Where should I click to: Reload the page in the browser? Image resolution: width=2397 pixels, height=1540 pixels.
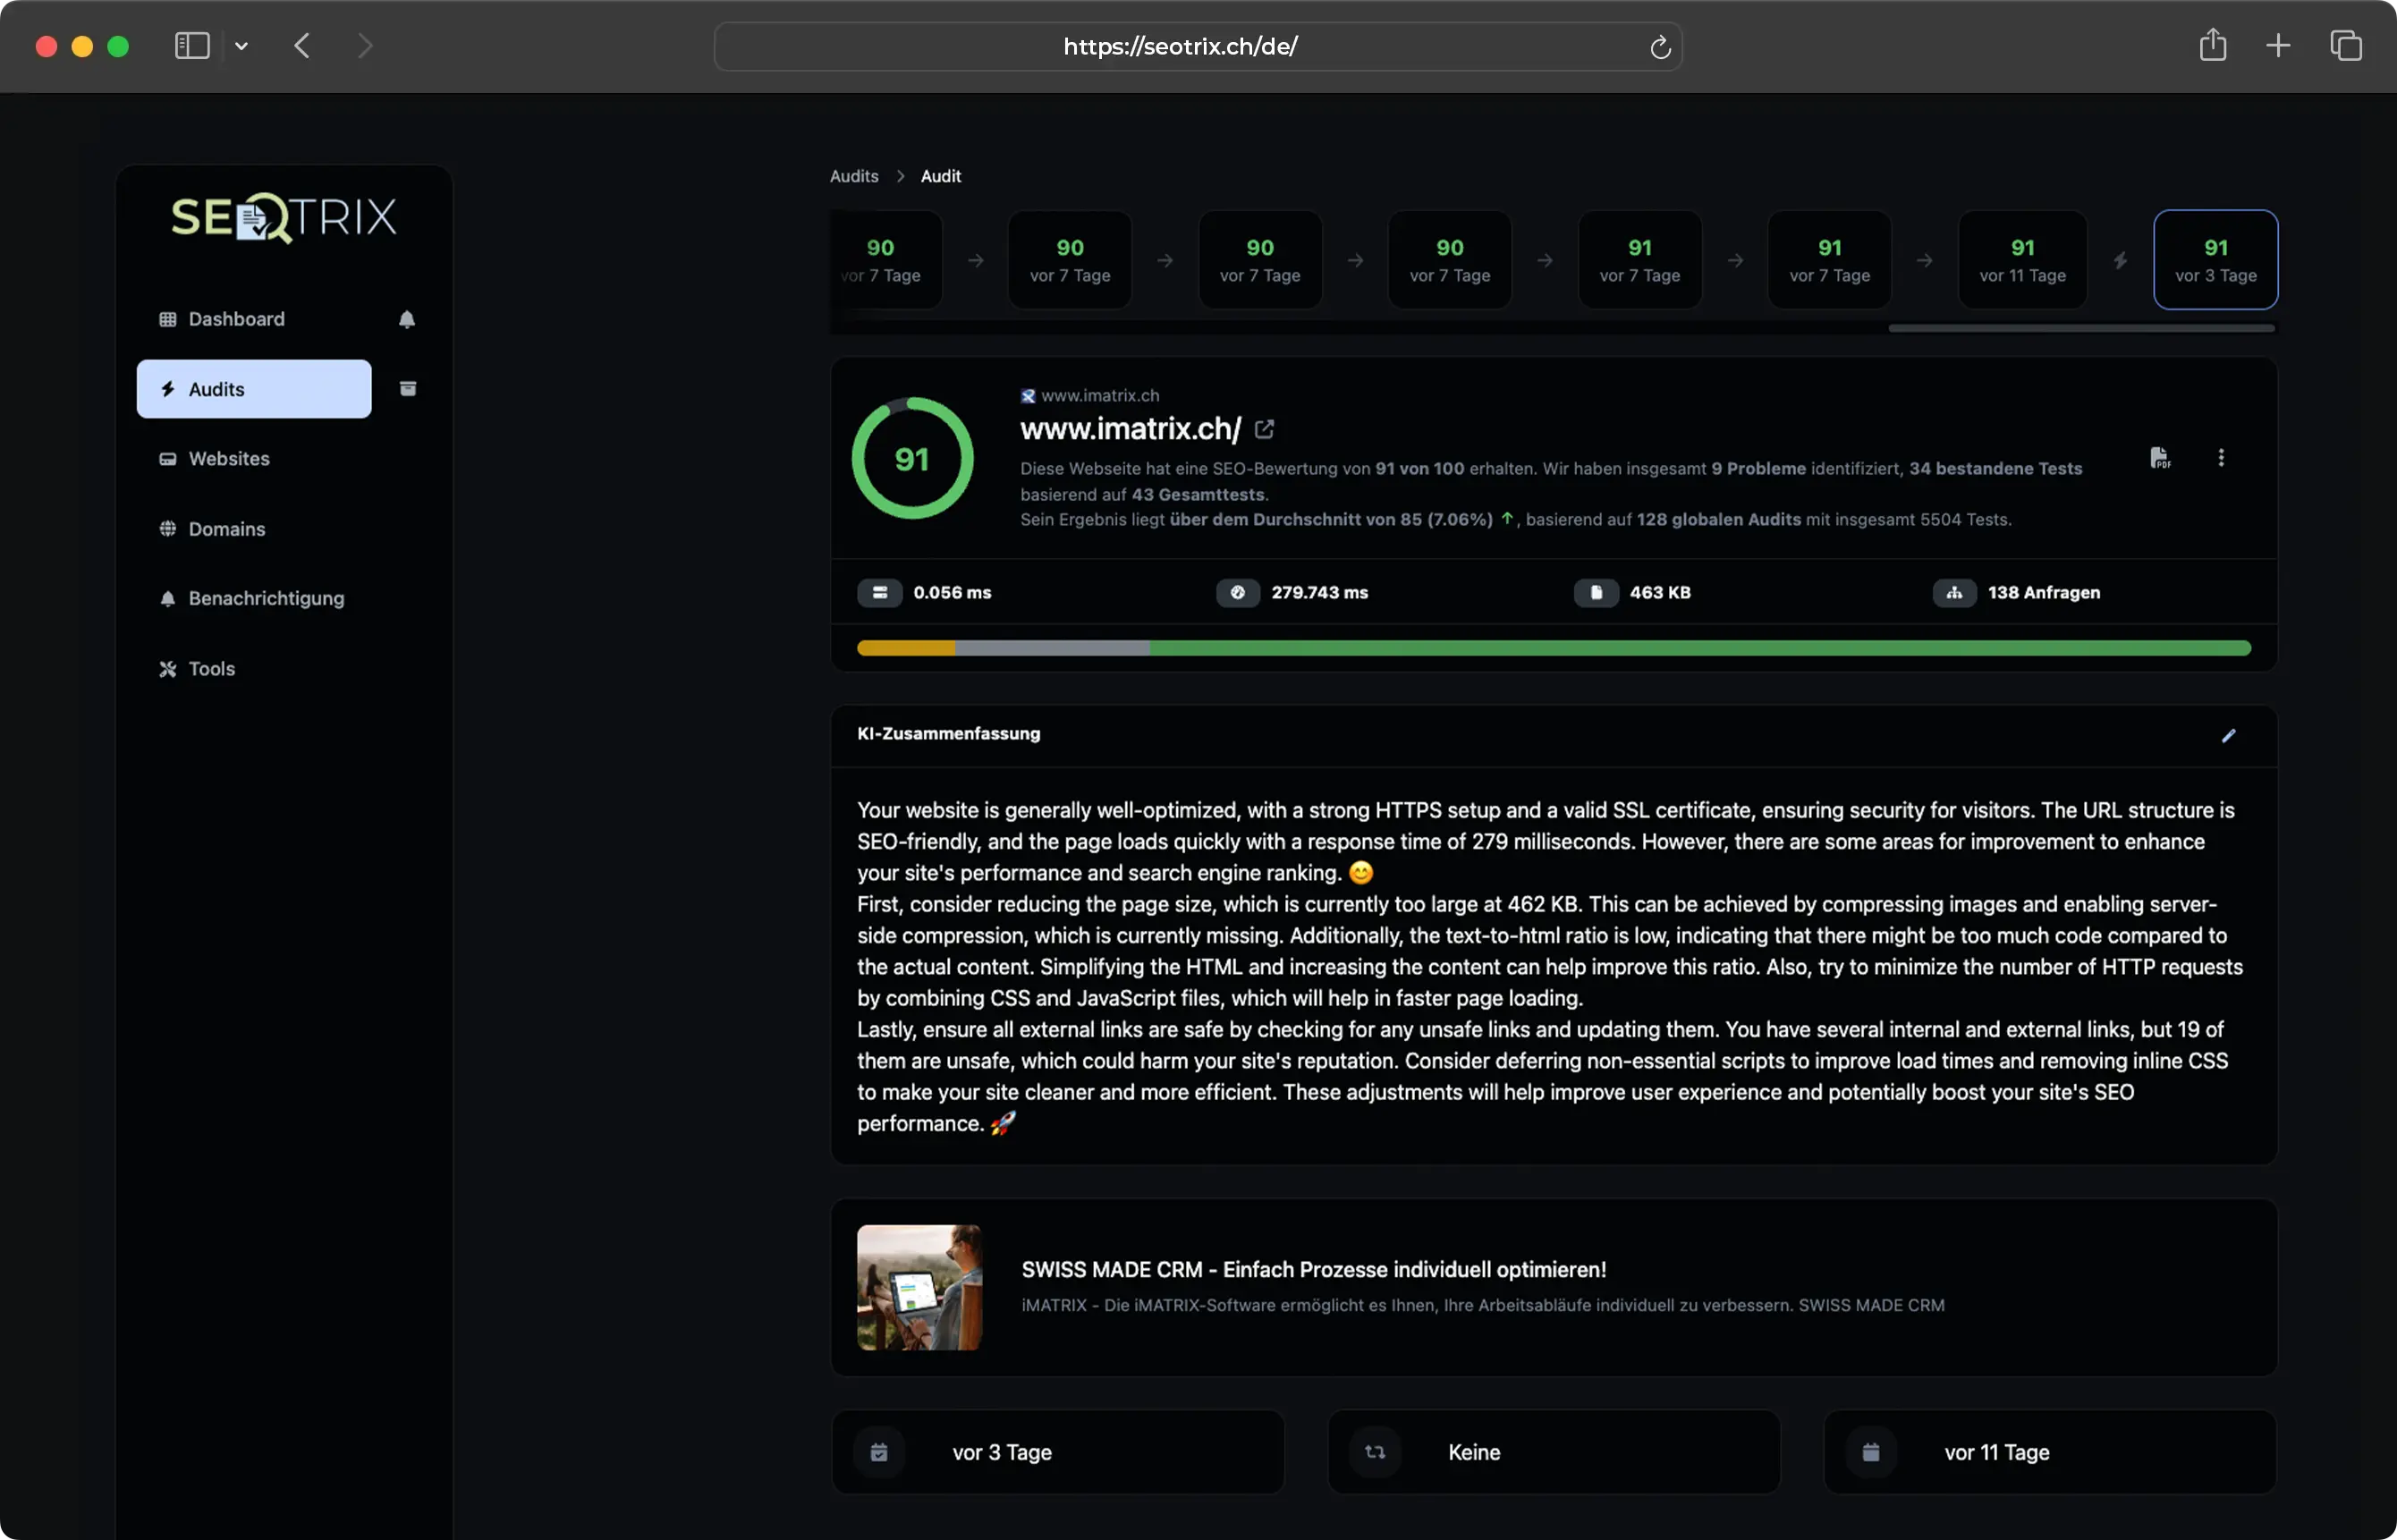coord(1659,47)
